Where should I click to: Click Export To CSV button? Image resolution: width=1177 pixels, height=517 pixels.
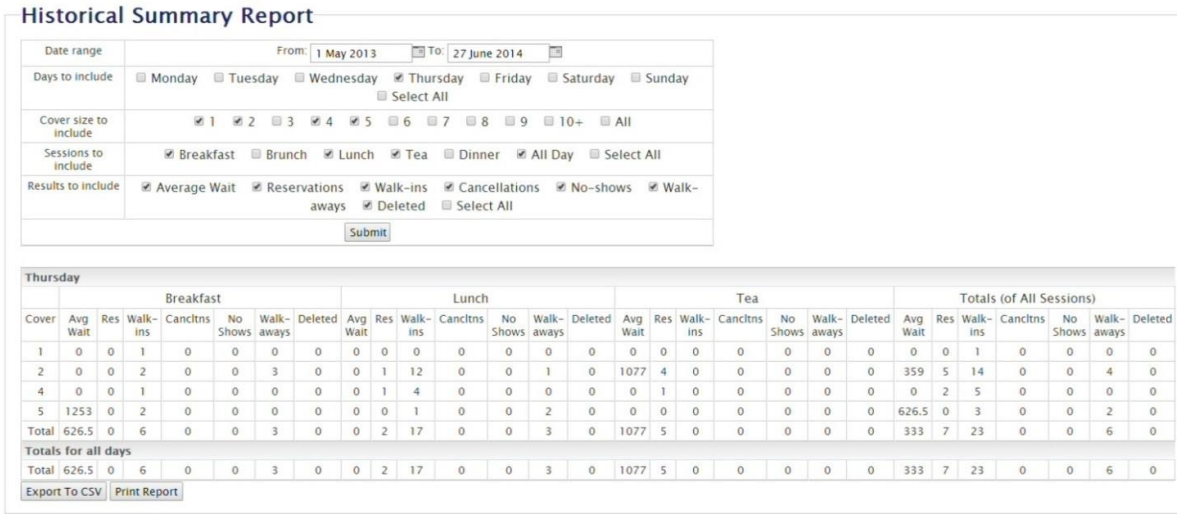(63, 492)
